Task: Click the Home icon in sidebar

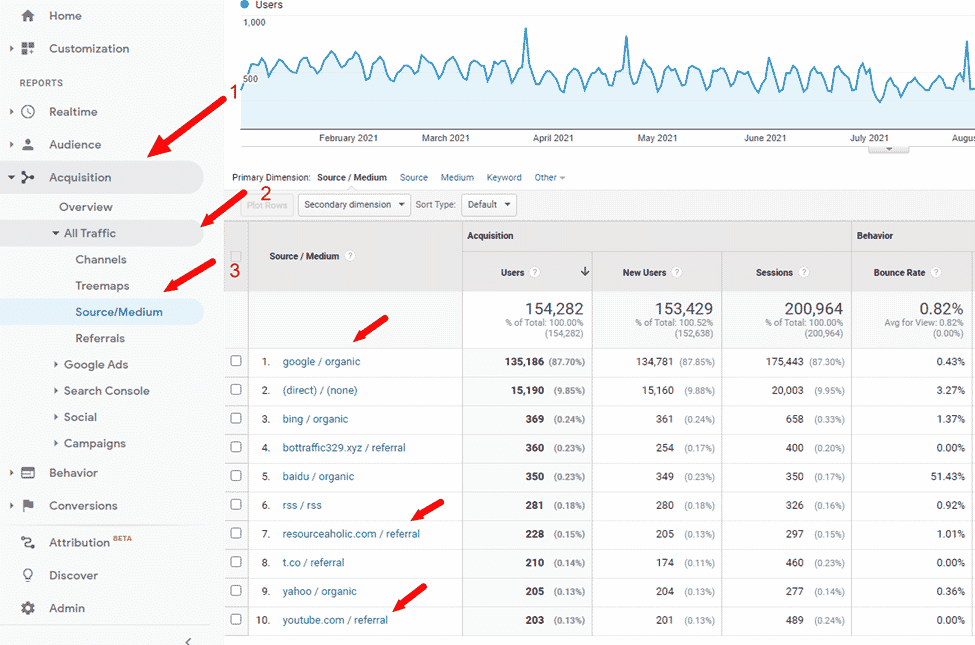Action: 27,16
